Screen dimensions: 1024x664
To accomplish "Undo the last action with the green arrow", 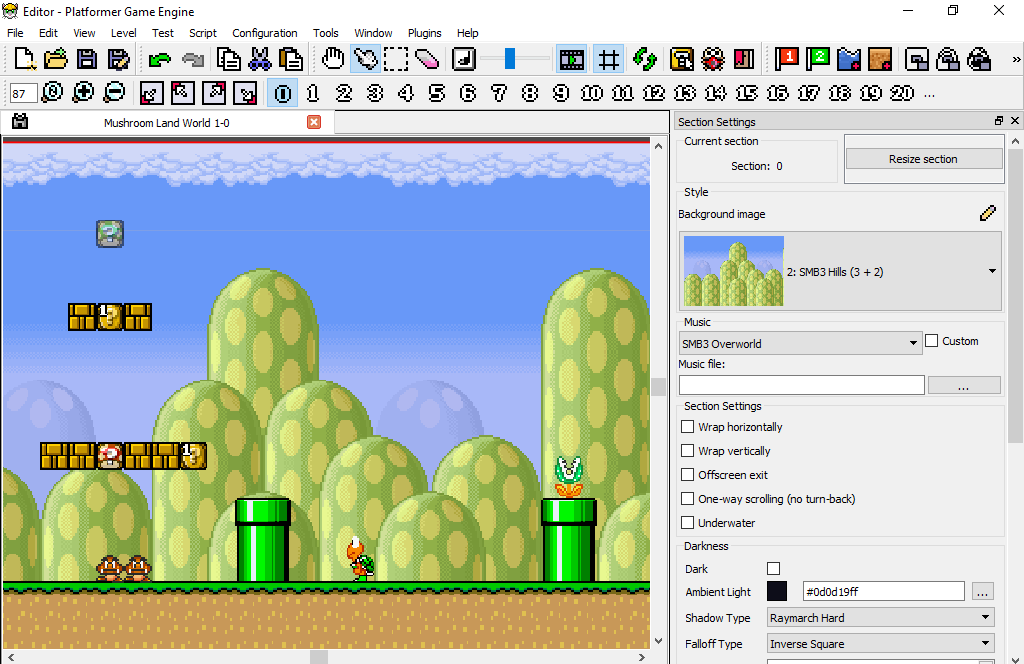I will point(159,59).
